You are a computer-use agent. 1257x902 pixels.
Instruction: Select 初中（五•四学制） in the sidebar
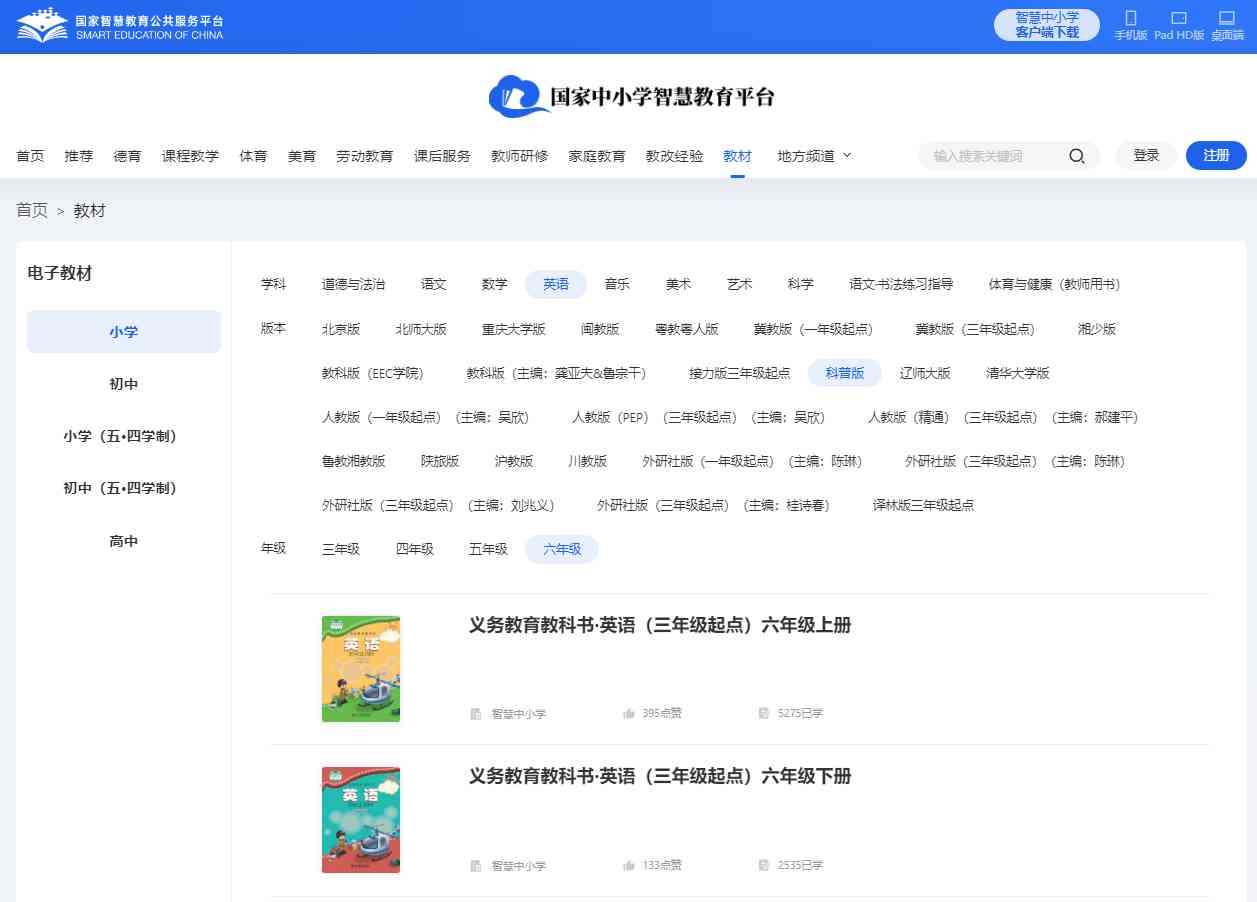[x=124, y=488]
